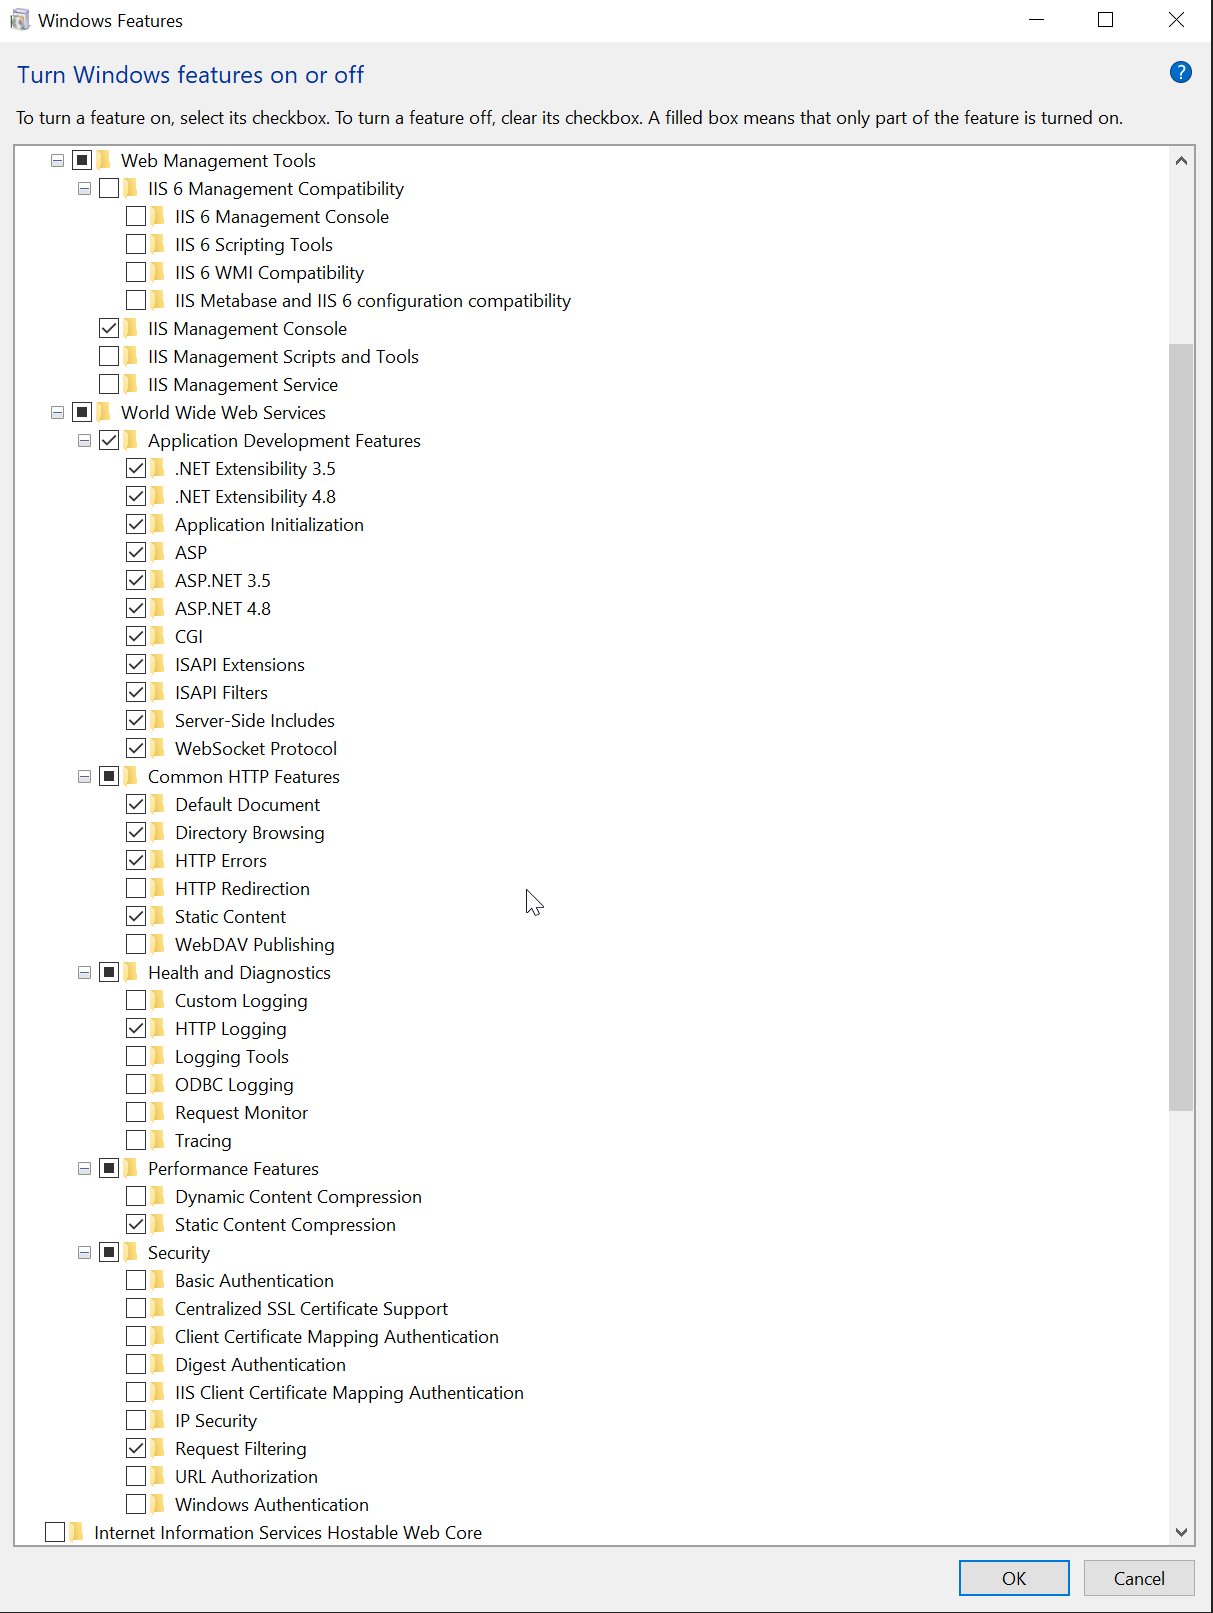Click the folder icon beside World Wide Web Services

click(x=105, y=412)
